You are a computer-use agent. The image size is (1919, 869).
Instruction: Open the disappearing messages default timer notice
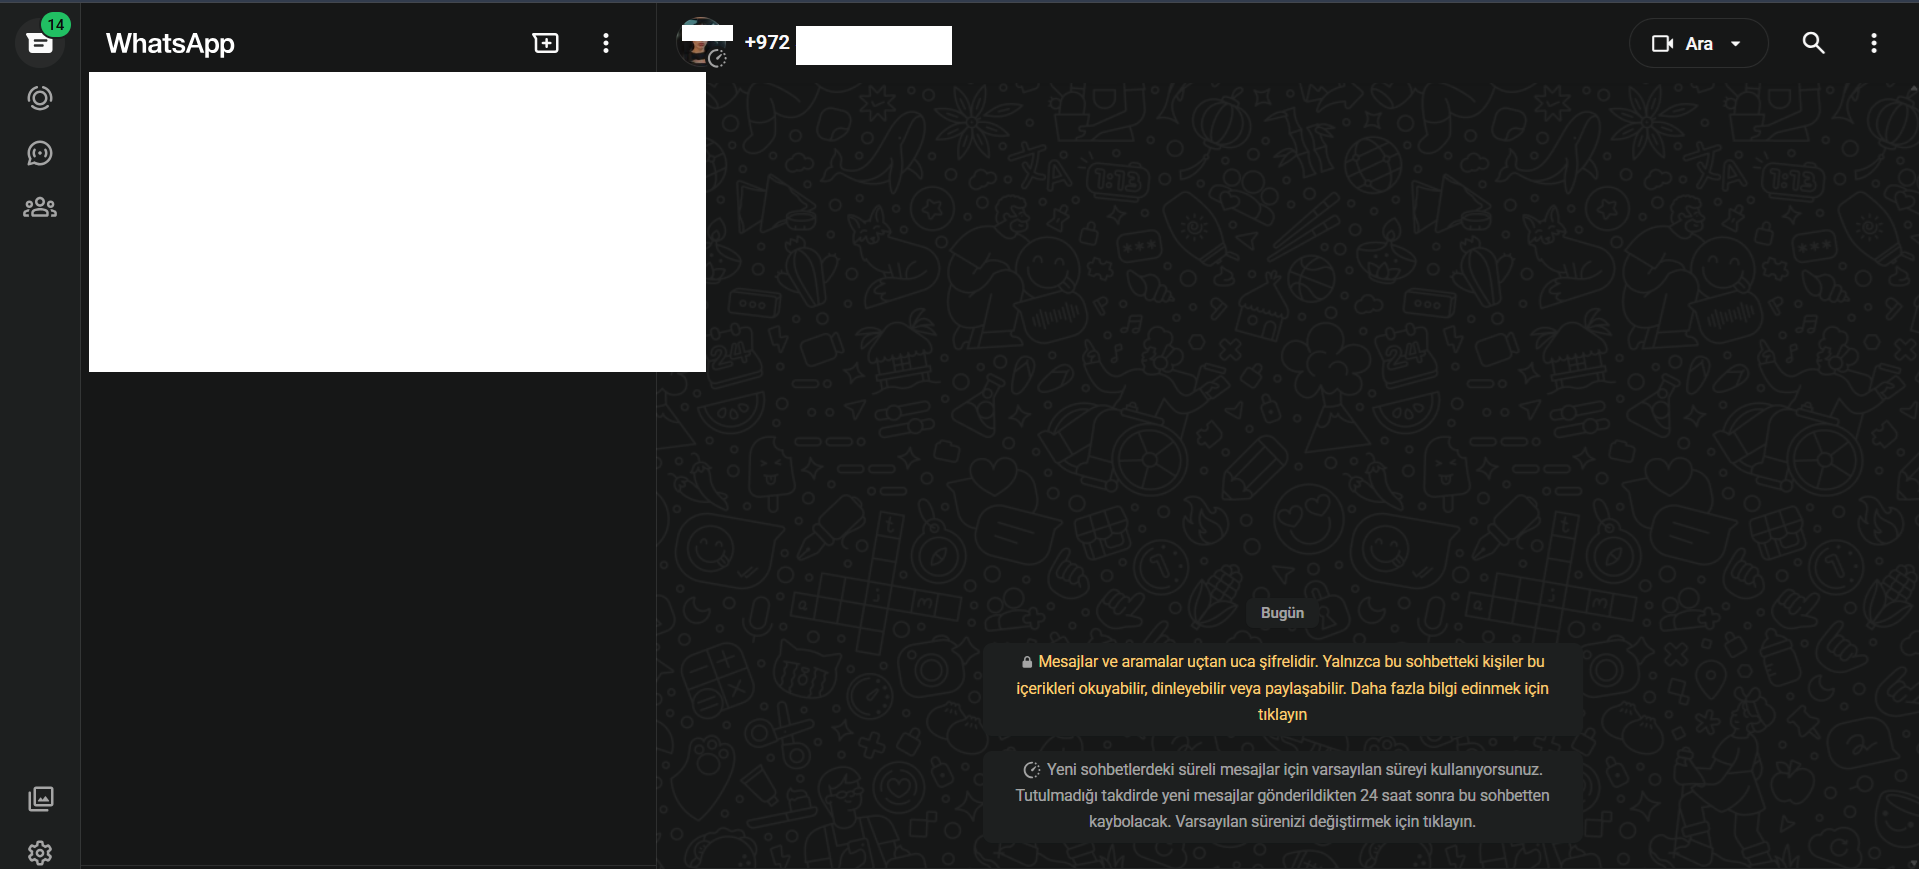click(x=1282, y=795)
